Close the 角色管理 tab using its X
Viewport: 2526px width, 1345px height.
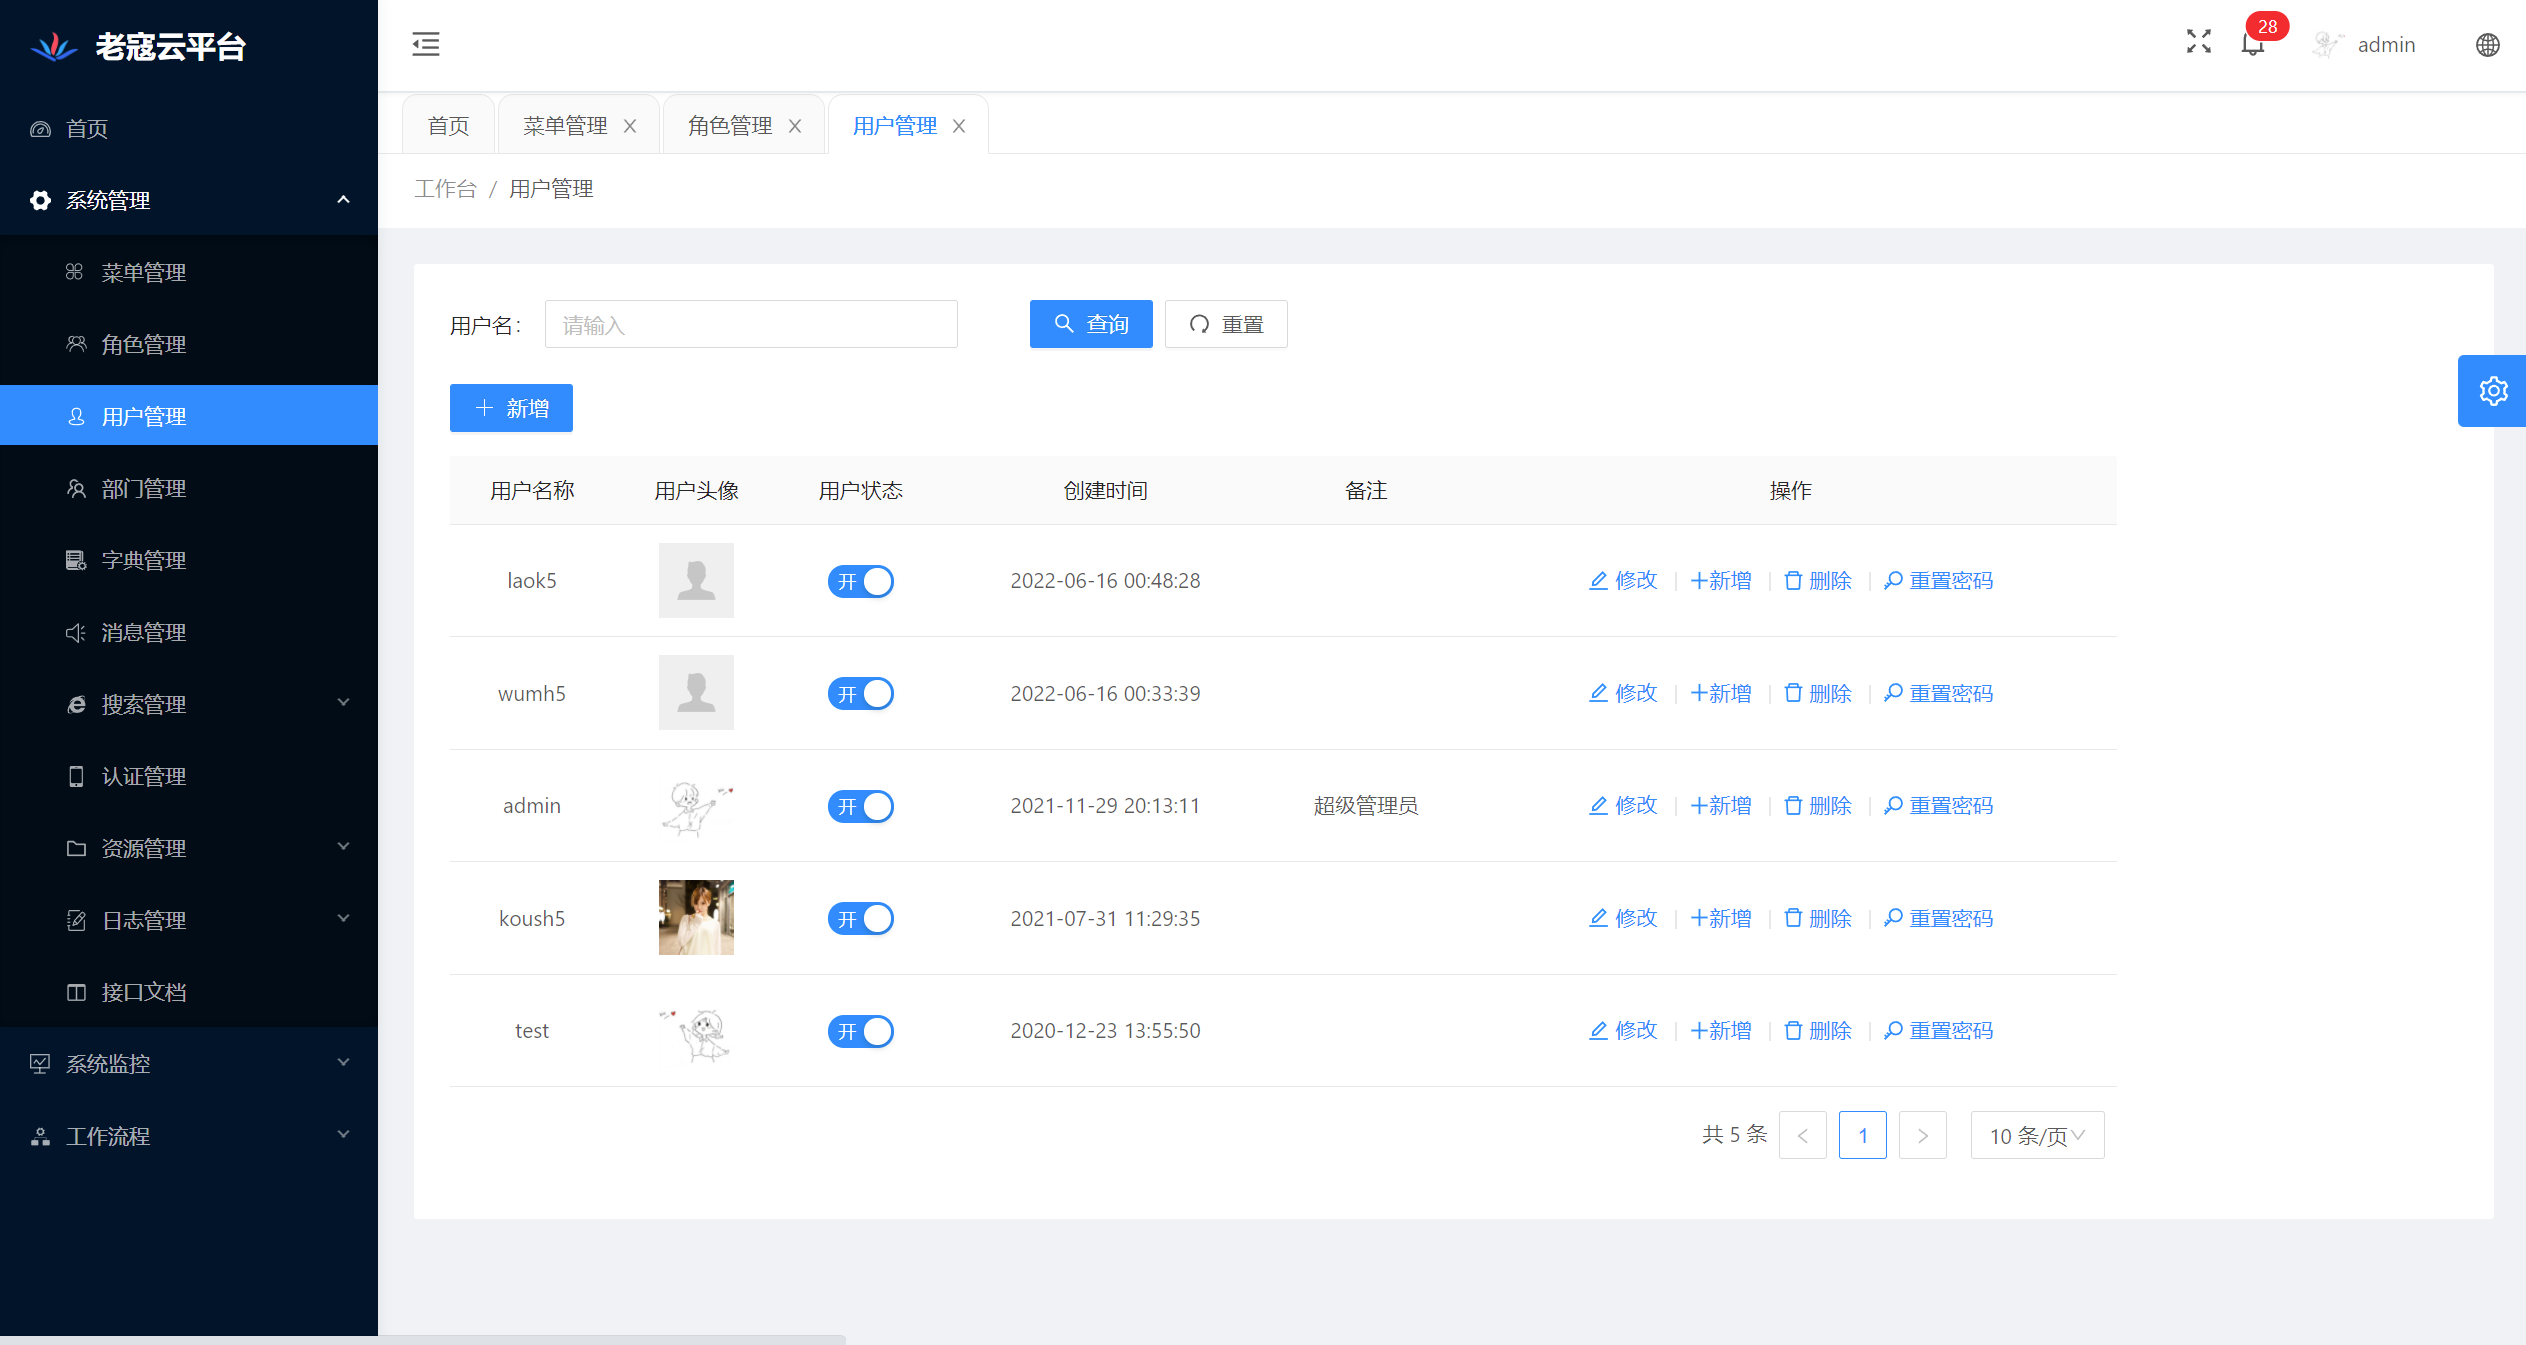point(795,127)
